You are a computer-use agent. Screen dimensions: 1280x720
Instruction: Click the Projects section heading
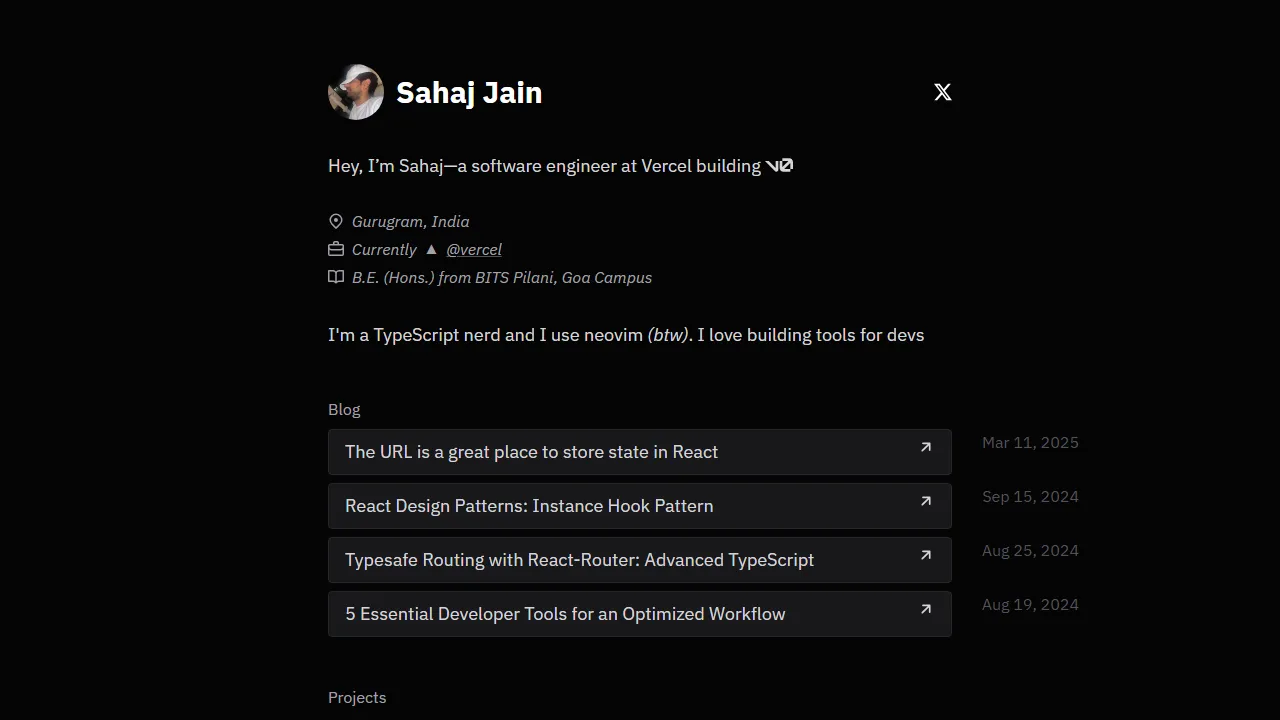coord(357,697)
